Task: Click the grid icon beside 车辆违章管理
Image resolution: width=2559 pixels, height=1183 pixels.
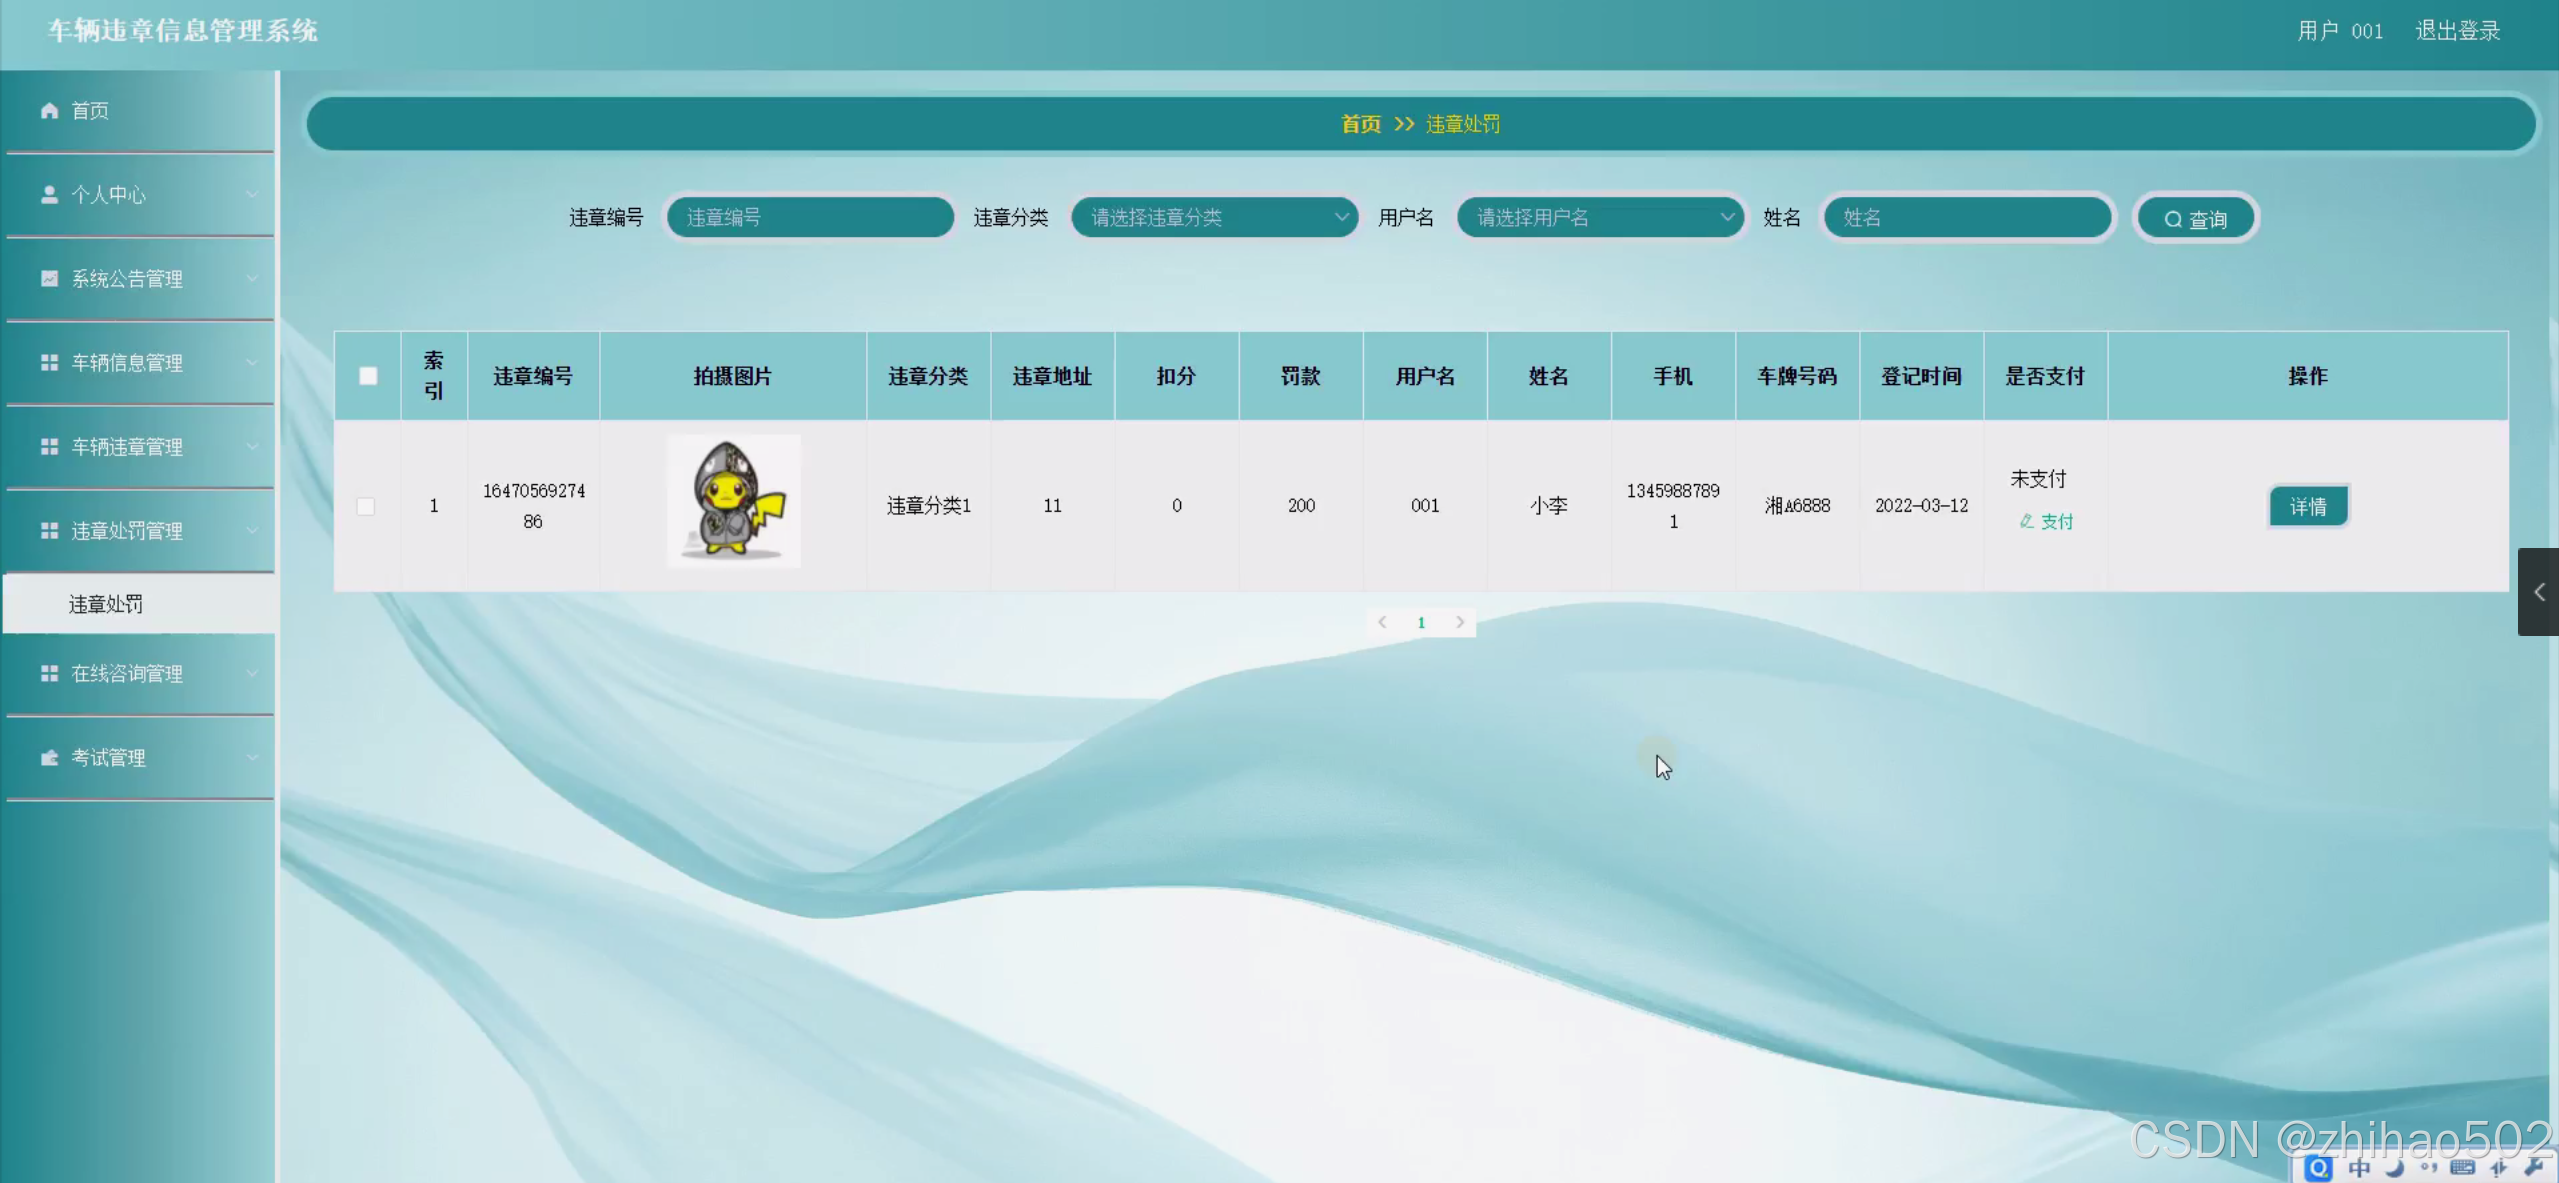Action: (x=49, y=446)
